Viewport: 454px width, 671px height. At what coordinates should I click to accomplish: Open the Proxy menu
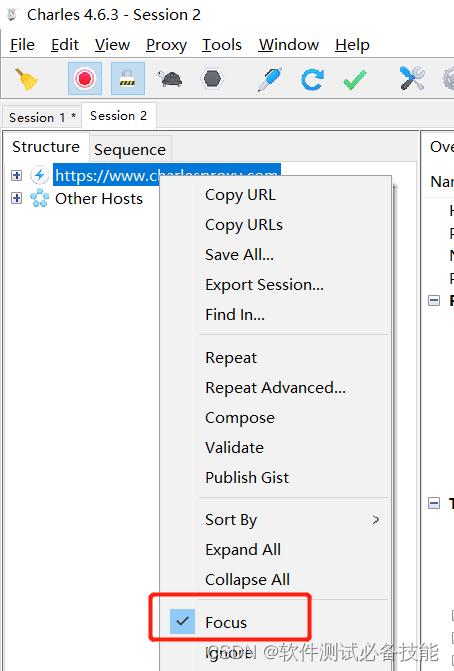(x=166, y=45)
